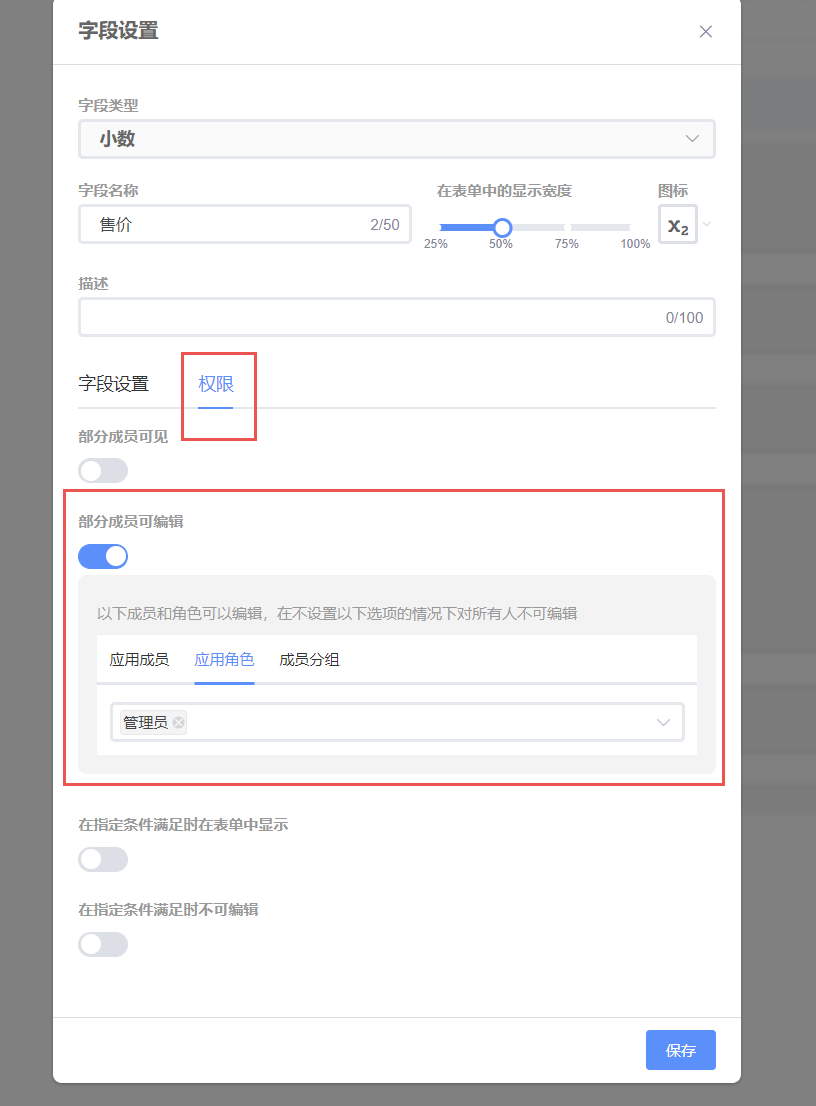Click the X₂ field icon picker

(677, 225)
